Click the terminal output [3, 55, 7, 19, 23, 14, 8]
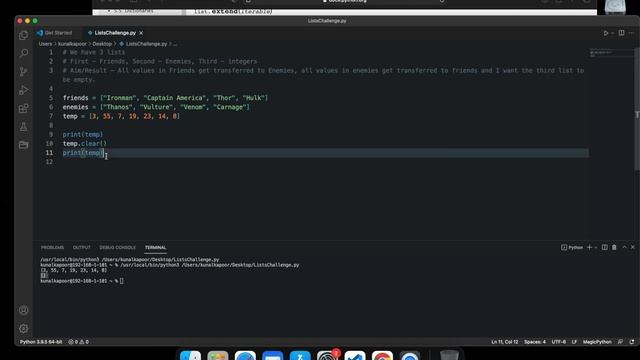 73,270
